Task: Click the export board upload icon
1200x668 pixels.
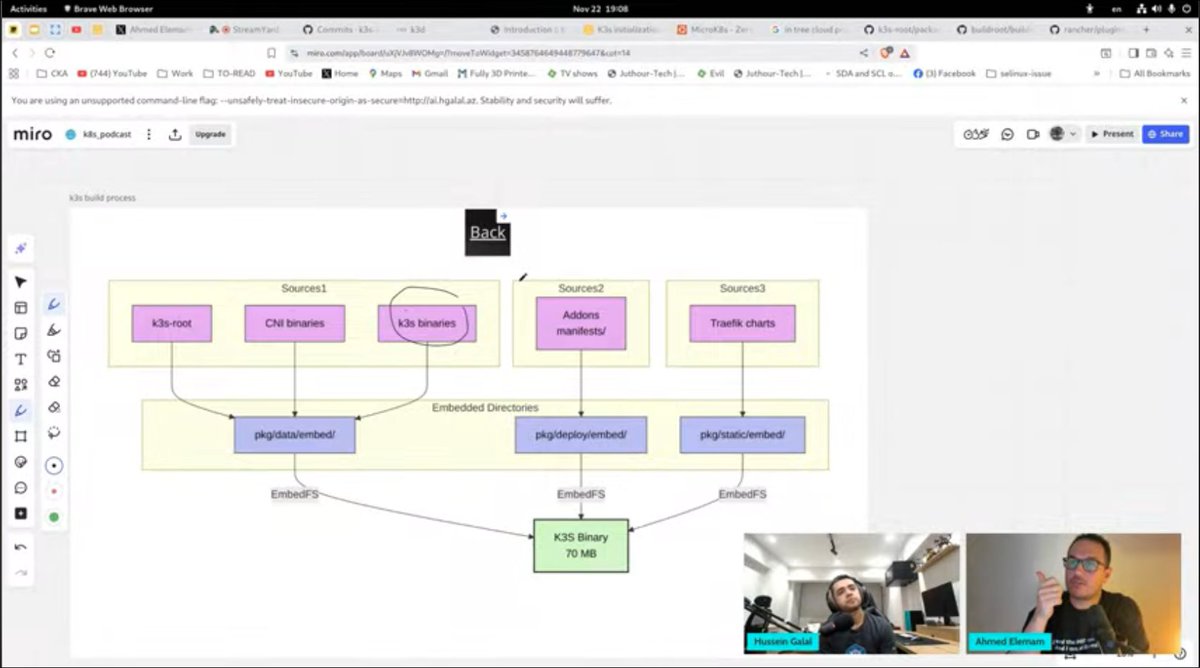Action: pyautogui.click(x=175, y=134)
